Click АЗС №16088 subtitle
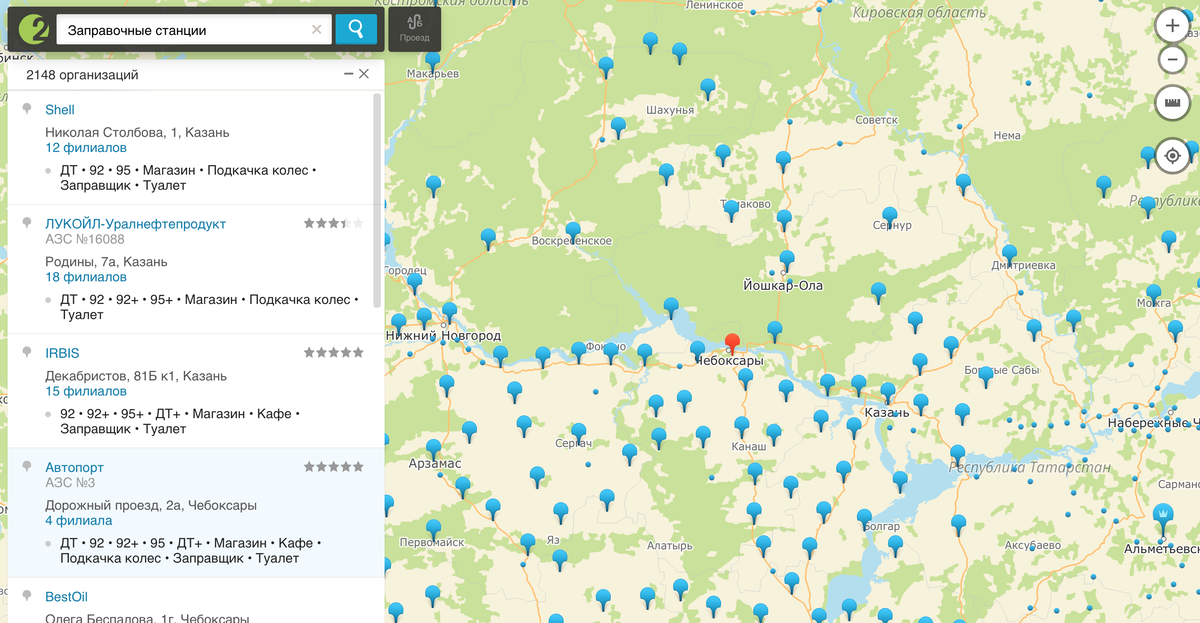This screenshot has width=1200, height=623. pos(85,239)
